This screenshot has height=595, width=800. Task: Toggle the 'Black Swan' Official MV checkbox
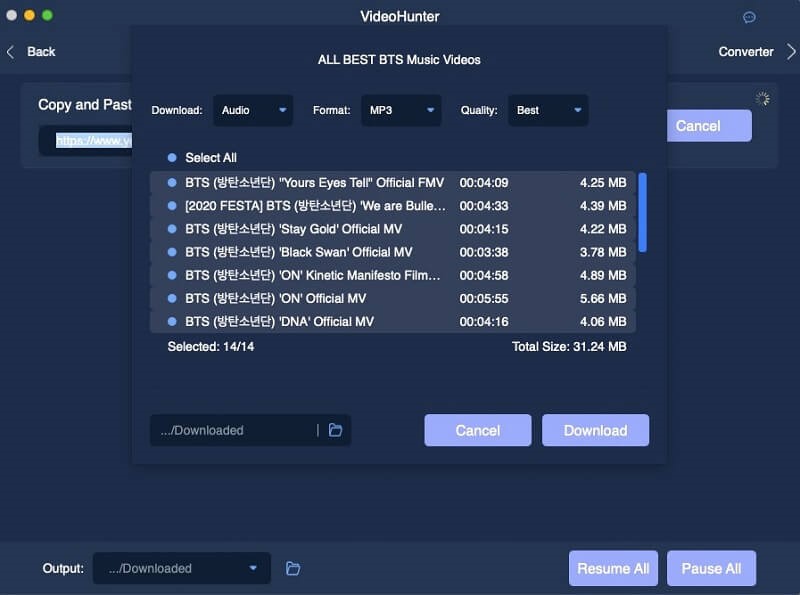172,252
